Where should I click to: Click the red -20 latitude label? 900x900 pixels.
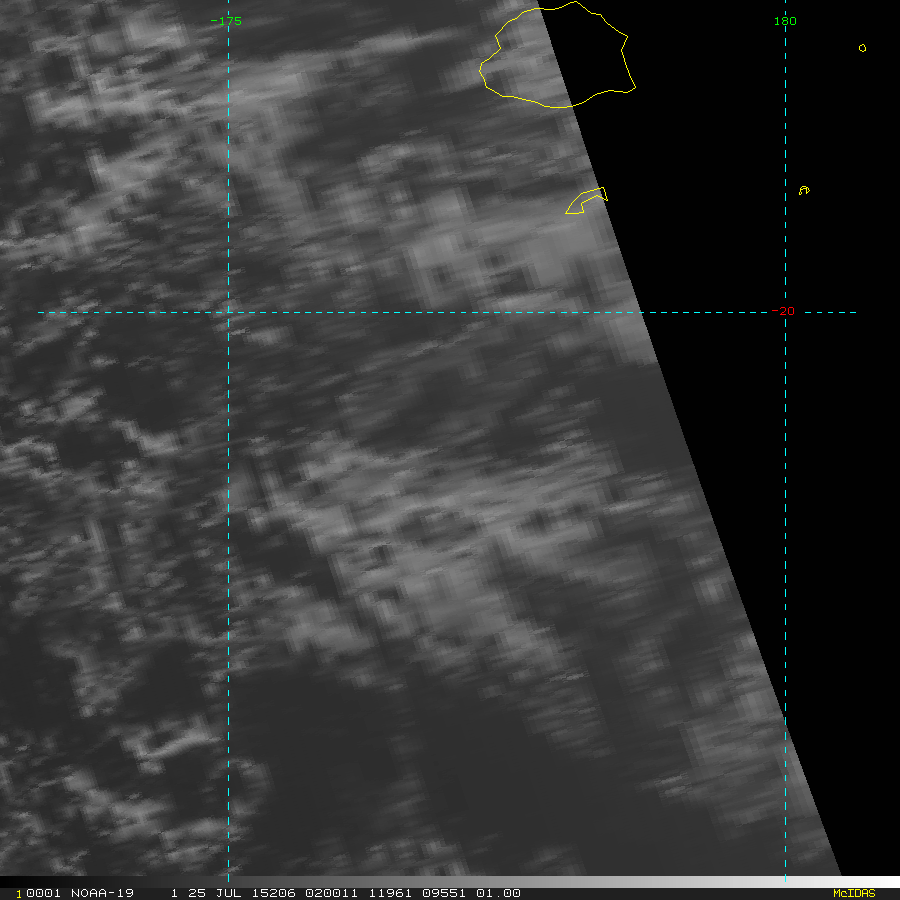(783, 312)
